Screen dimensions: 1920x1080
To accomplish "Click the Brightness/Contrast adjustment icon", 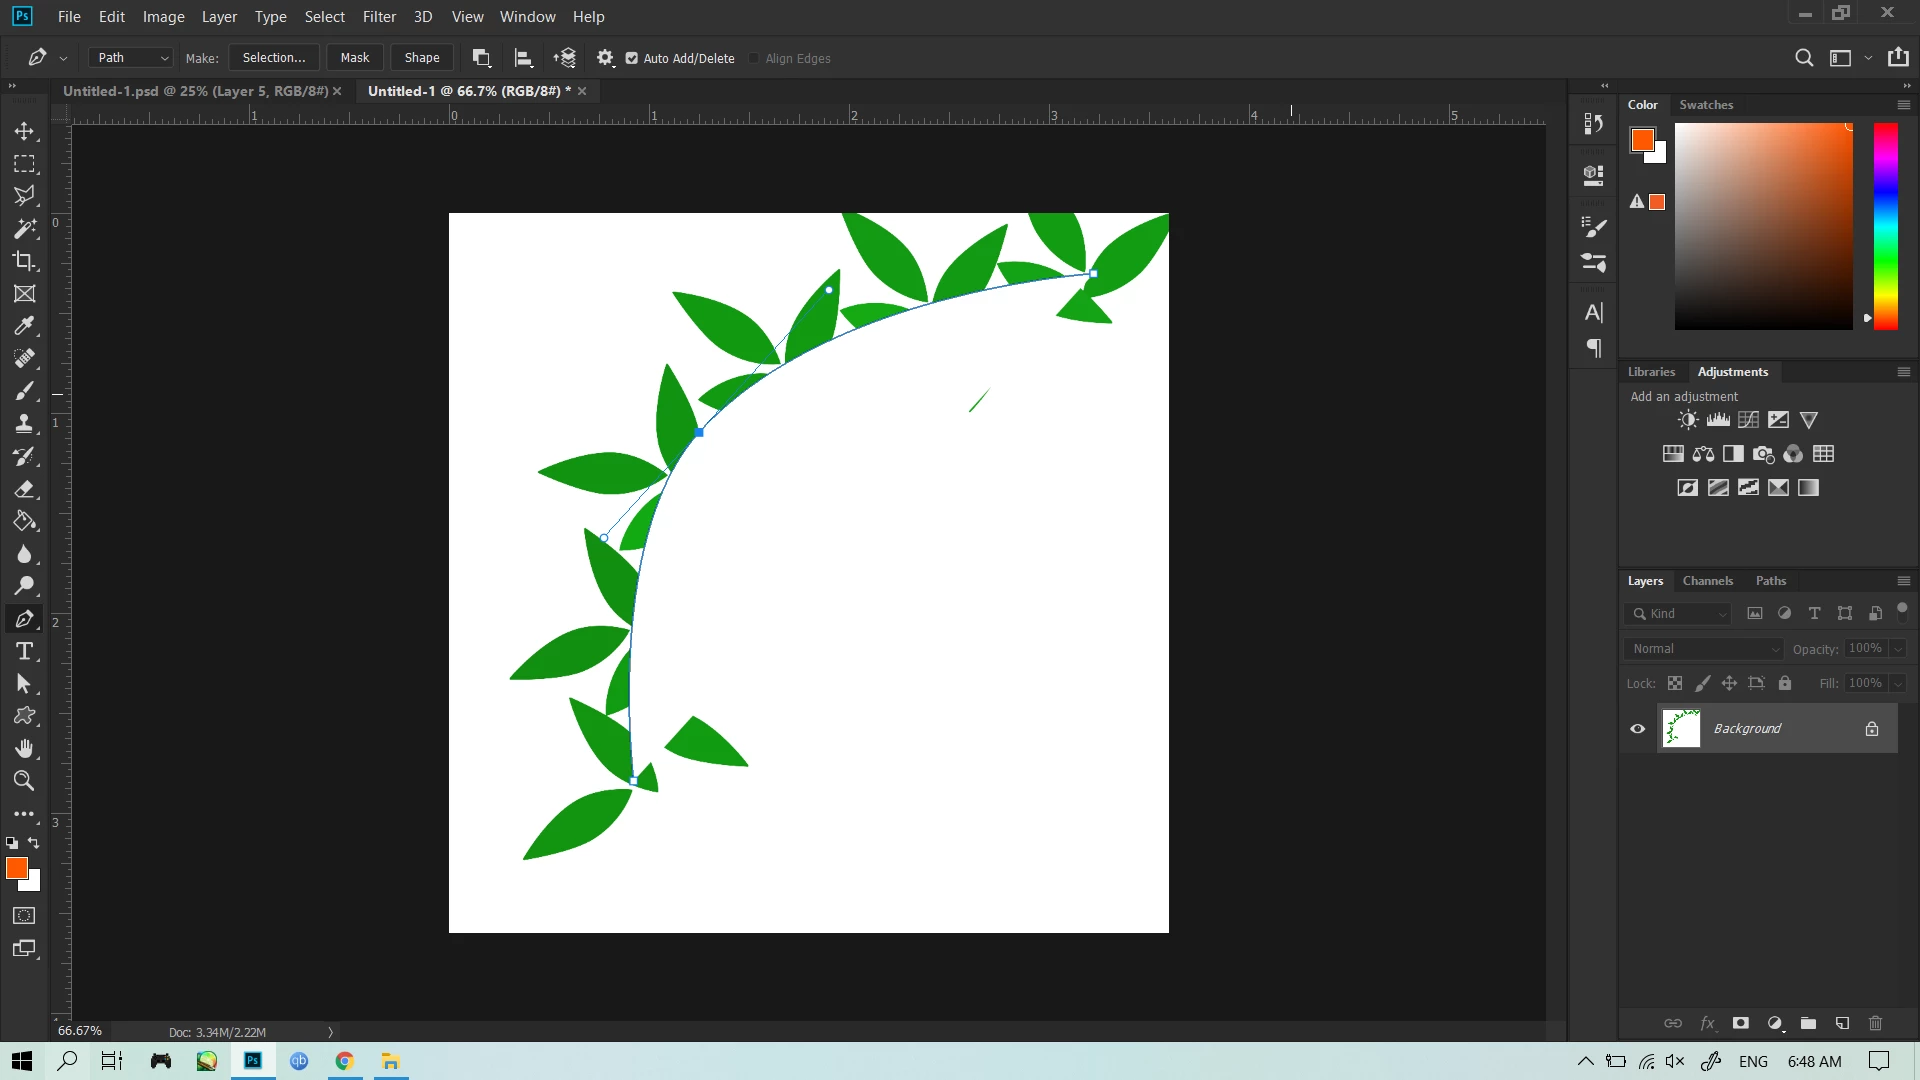I will click(x=1688, y=420).
